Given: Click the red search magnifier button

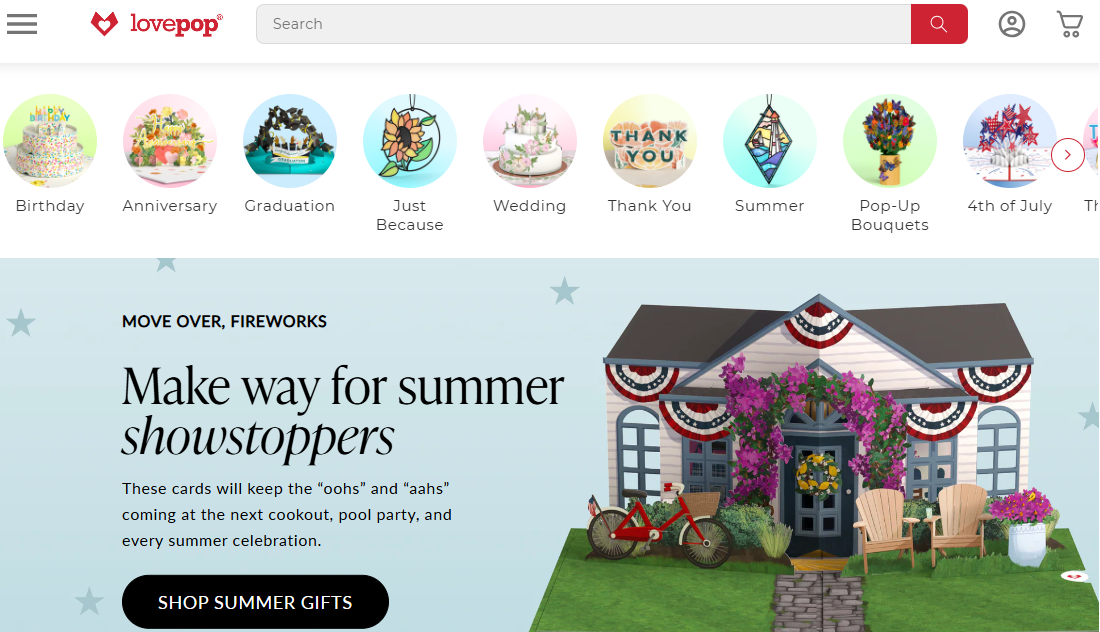Looking at the screenshot, I should tap(939, 24).
